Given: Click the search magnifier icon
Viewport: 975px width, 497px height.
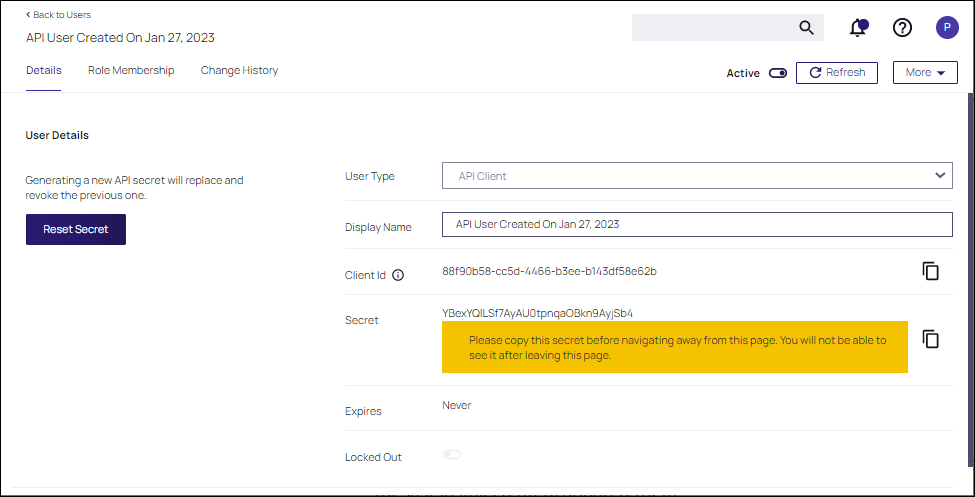Looking at the screenshot, I should [806, 28].
